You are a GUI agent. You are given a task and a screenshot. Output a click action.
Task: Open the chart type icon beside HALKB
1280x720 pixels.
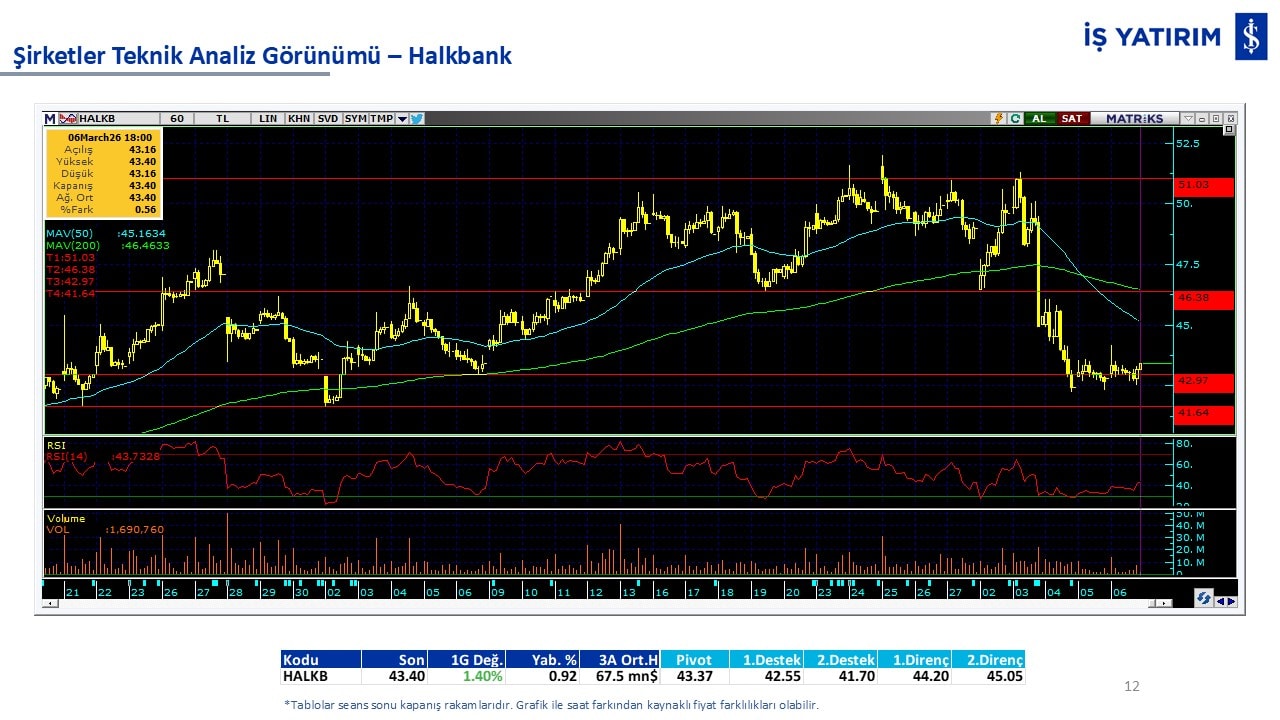(68, 118)
